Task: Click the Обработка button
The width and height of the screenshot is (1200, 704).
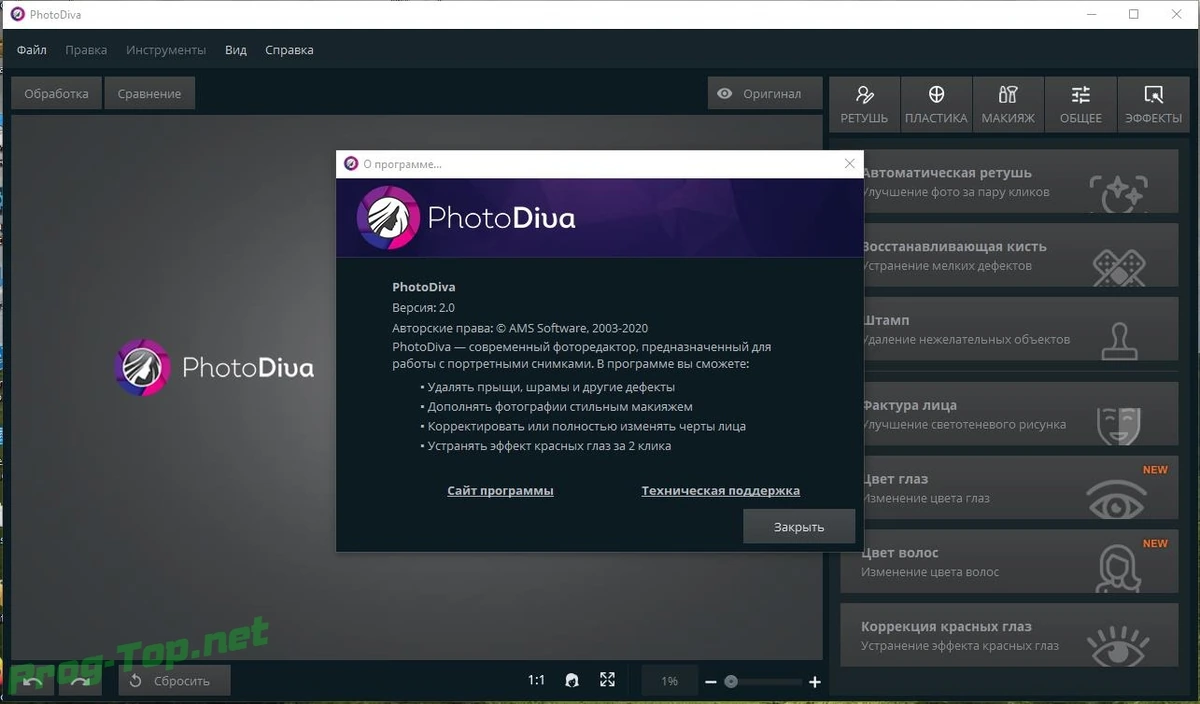Action: click(56, 93)
